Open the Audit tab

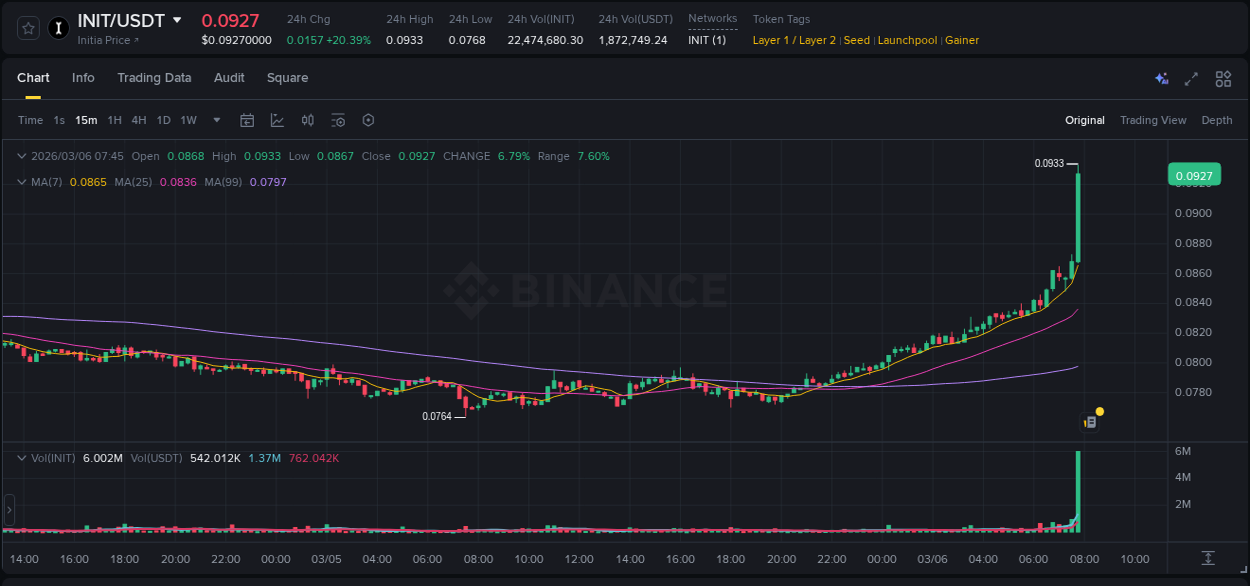pos(229,77)
